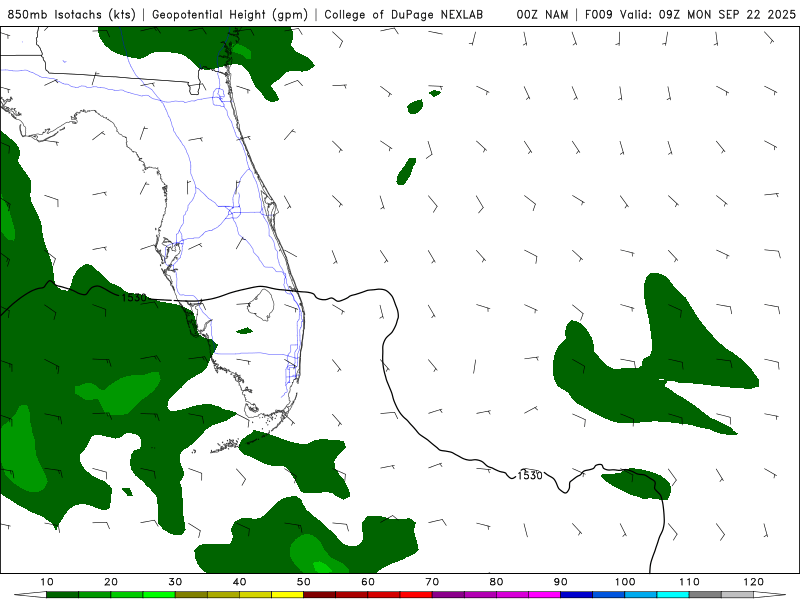
Task: Click the legend value 20
Action: coord(111,582)
